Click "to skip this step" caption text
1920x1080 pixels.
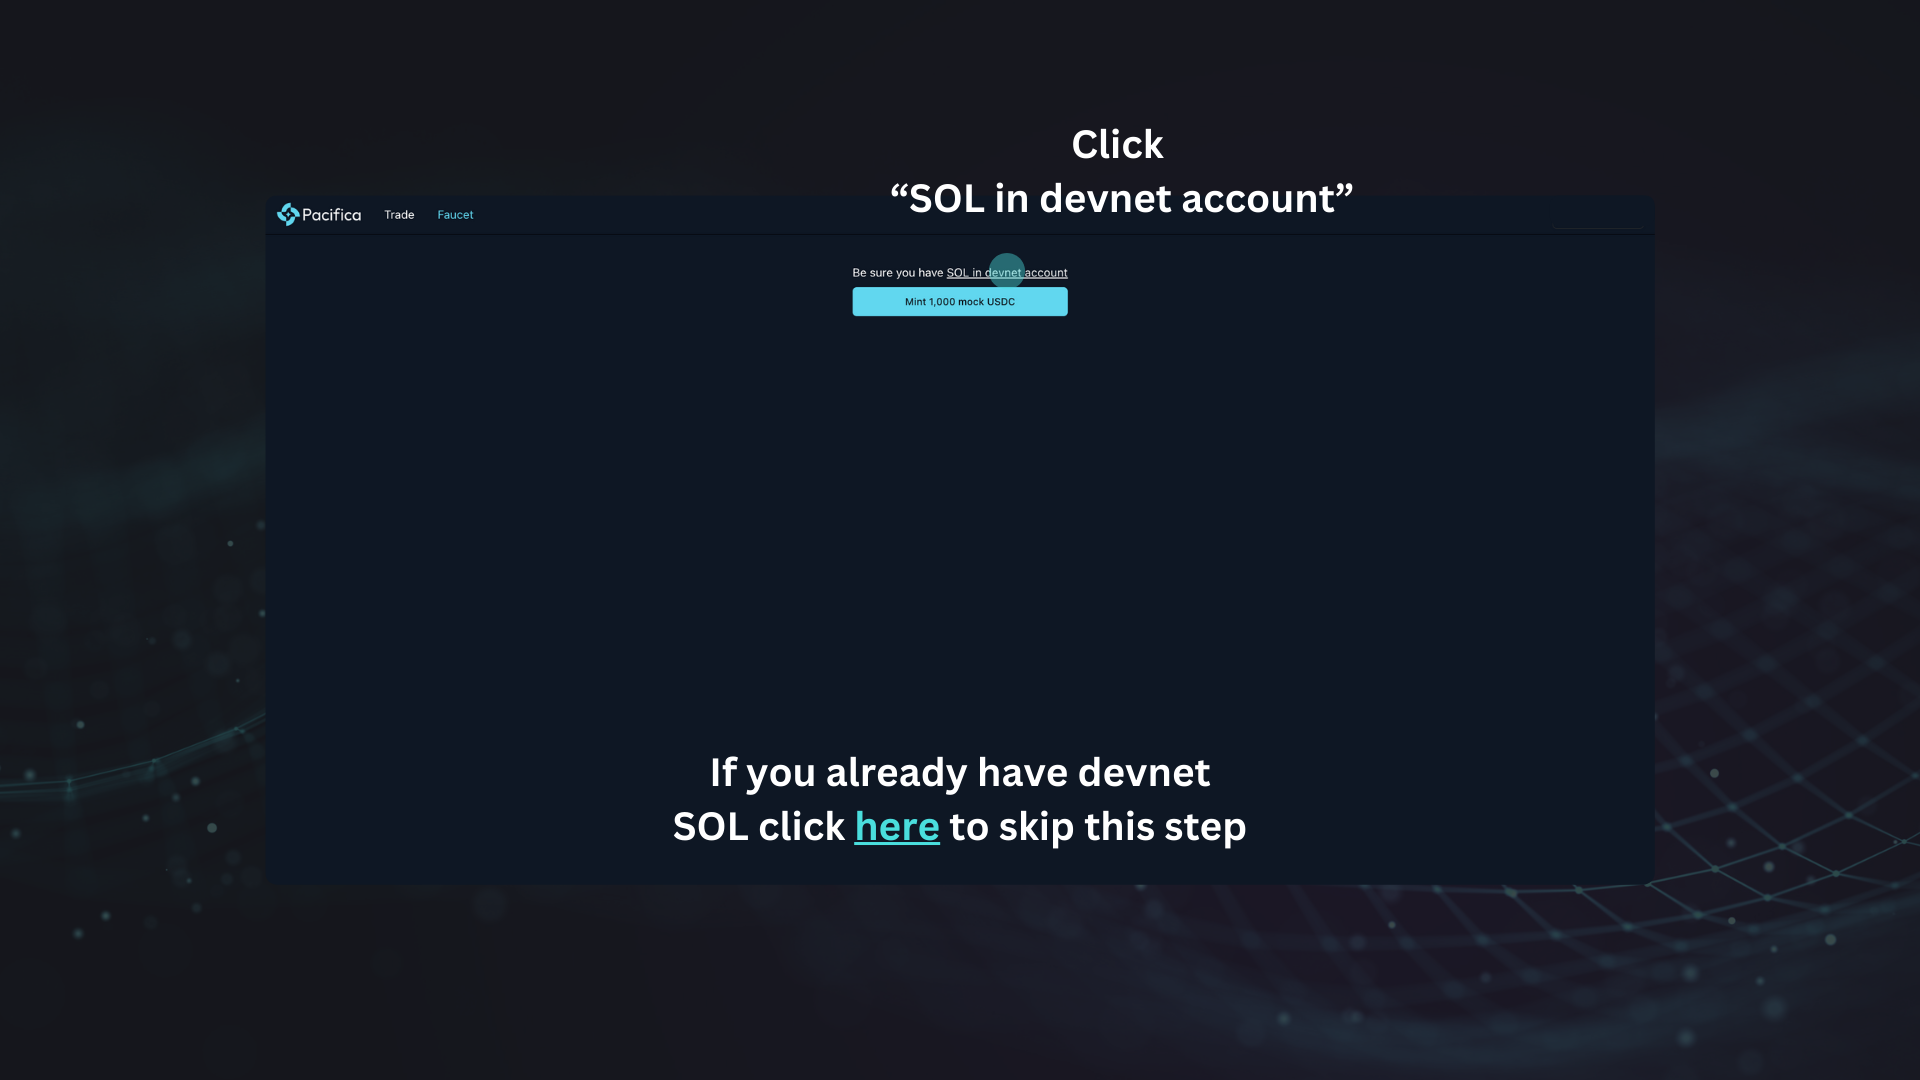pos(1098,827)
